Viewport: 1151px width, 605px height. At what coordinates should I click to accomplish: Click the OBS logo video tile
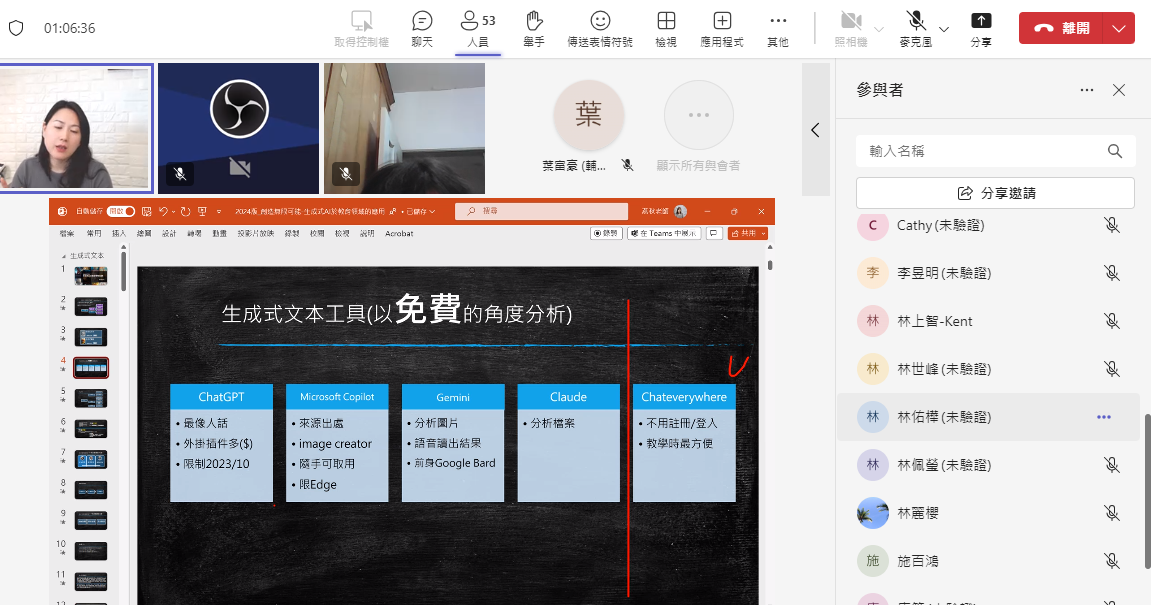(239, 128)
